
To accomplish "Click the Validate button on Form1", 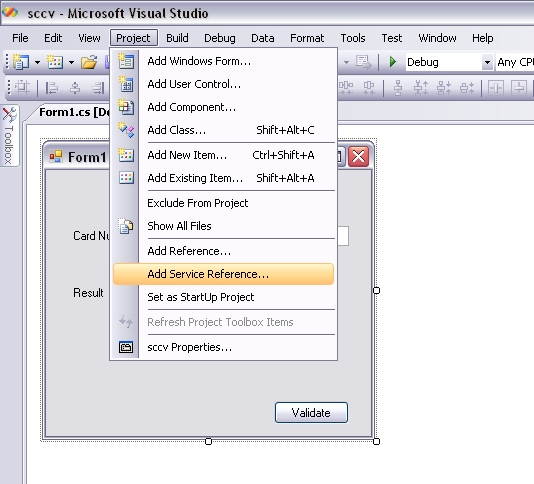I will tap(311, 413).
